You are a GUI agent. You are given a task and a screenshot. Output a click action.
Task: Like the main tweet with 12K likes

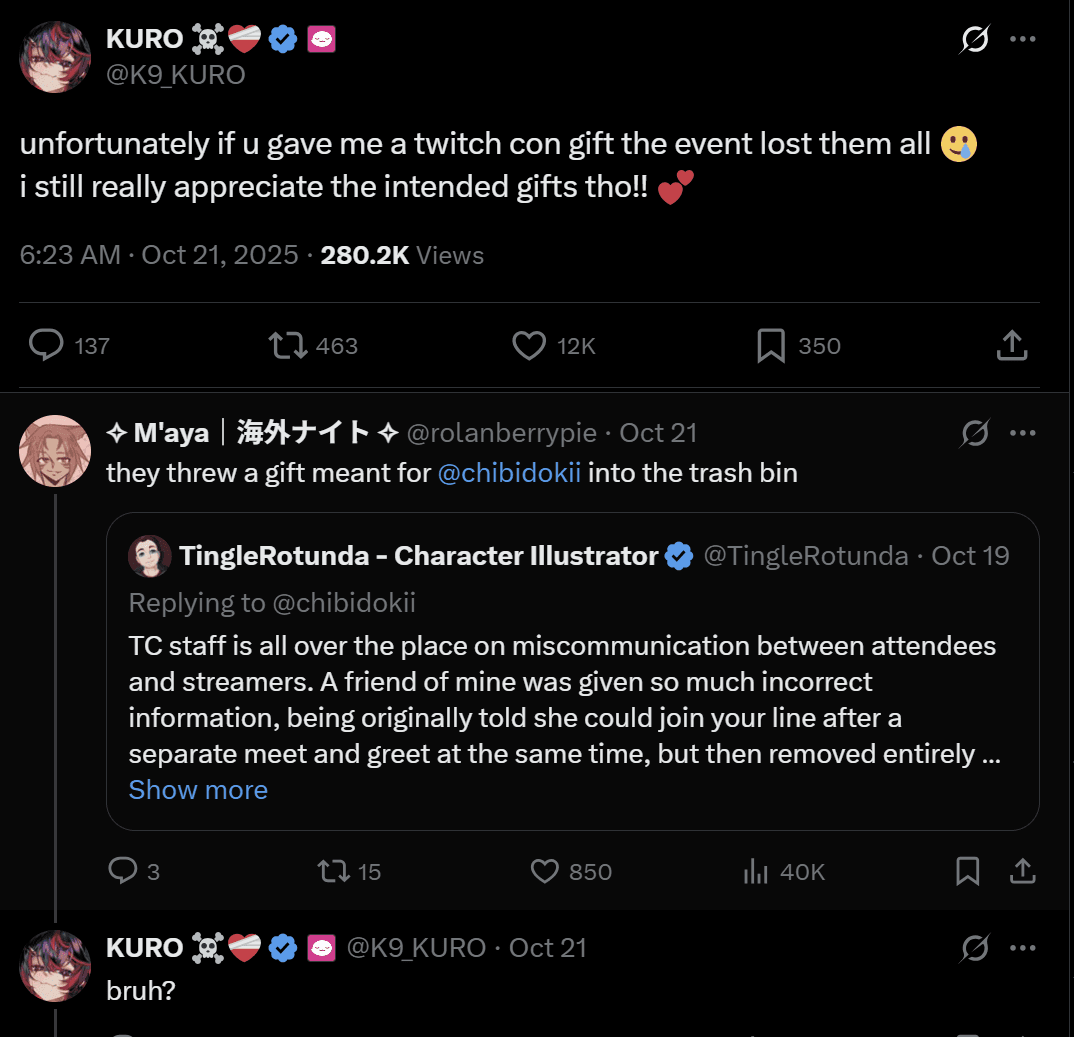click(x=529, y=345)
